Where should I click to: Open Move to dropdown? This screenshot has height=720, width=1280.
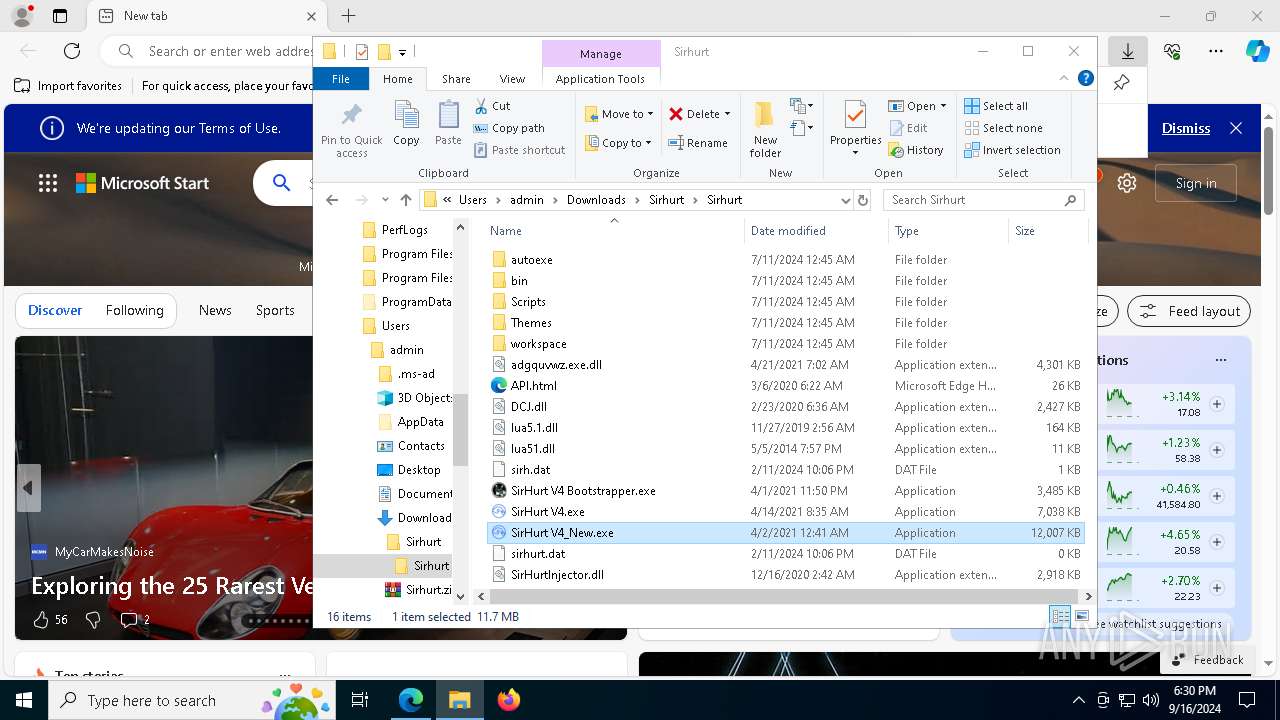click(x=618, y=114)
